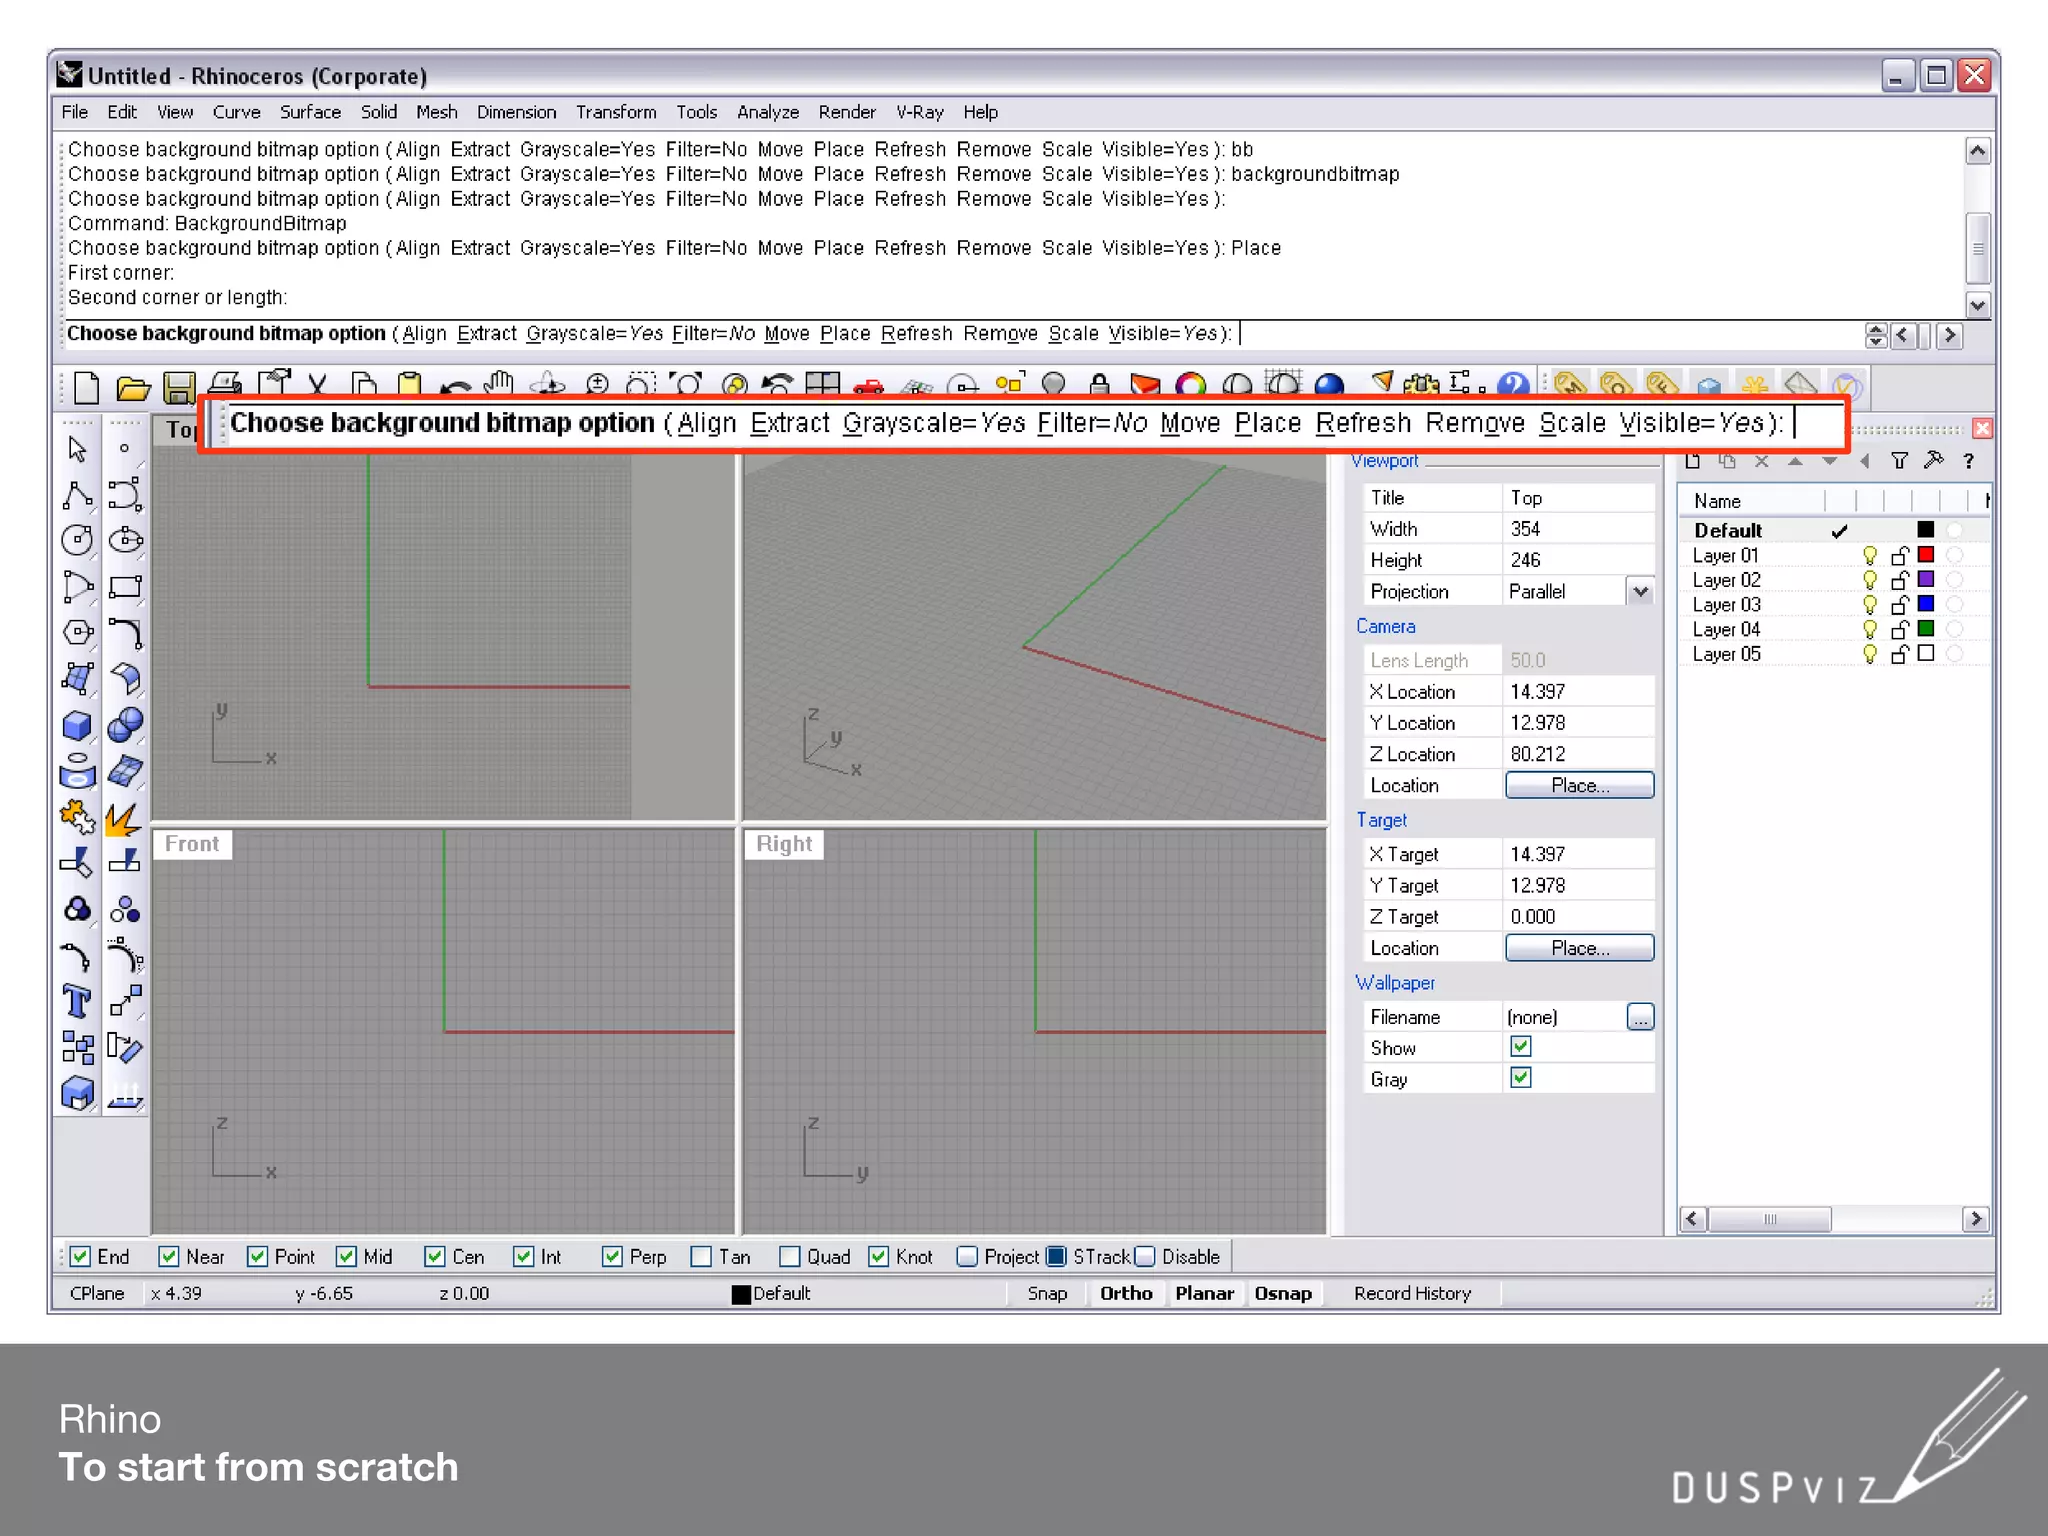The height and width of the screenshot is (1536, 2048).
Task: Click the Grayscale=Yes option in the command line
Action: coord(594,333)
